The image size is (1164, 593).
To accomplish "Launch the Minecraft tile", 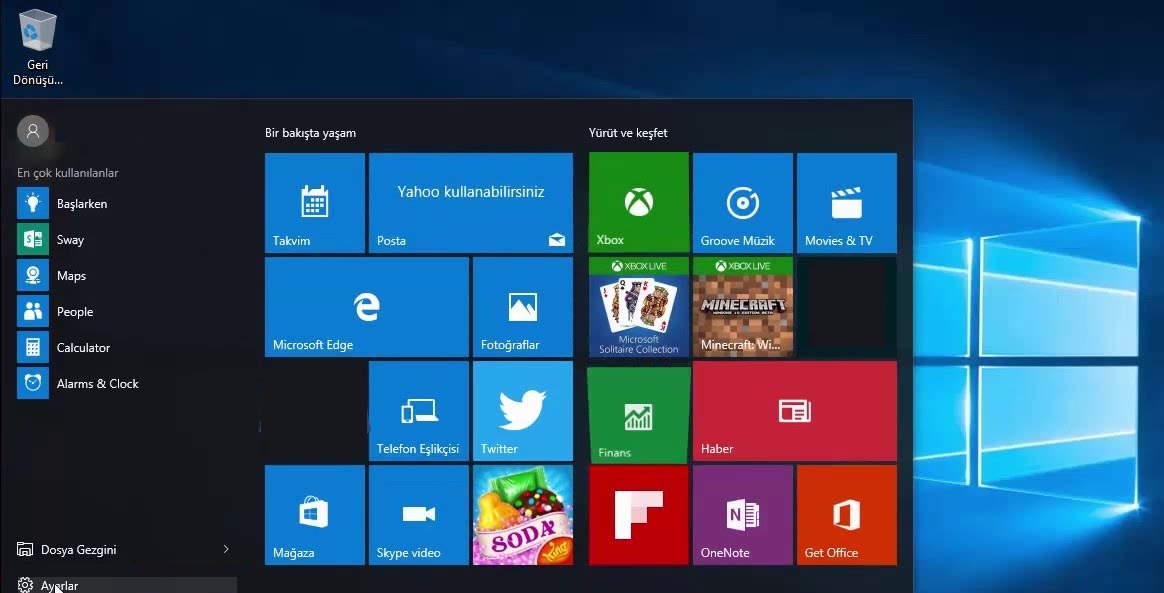I will point(742,307).
